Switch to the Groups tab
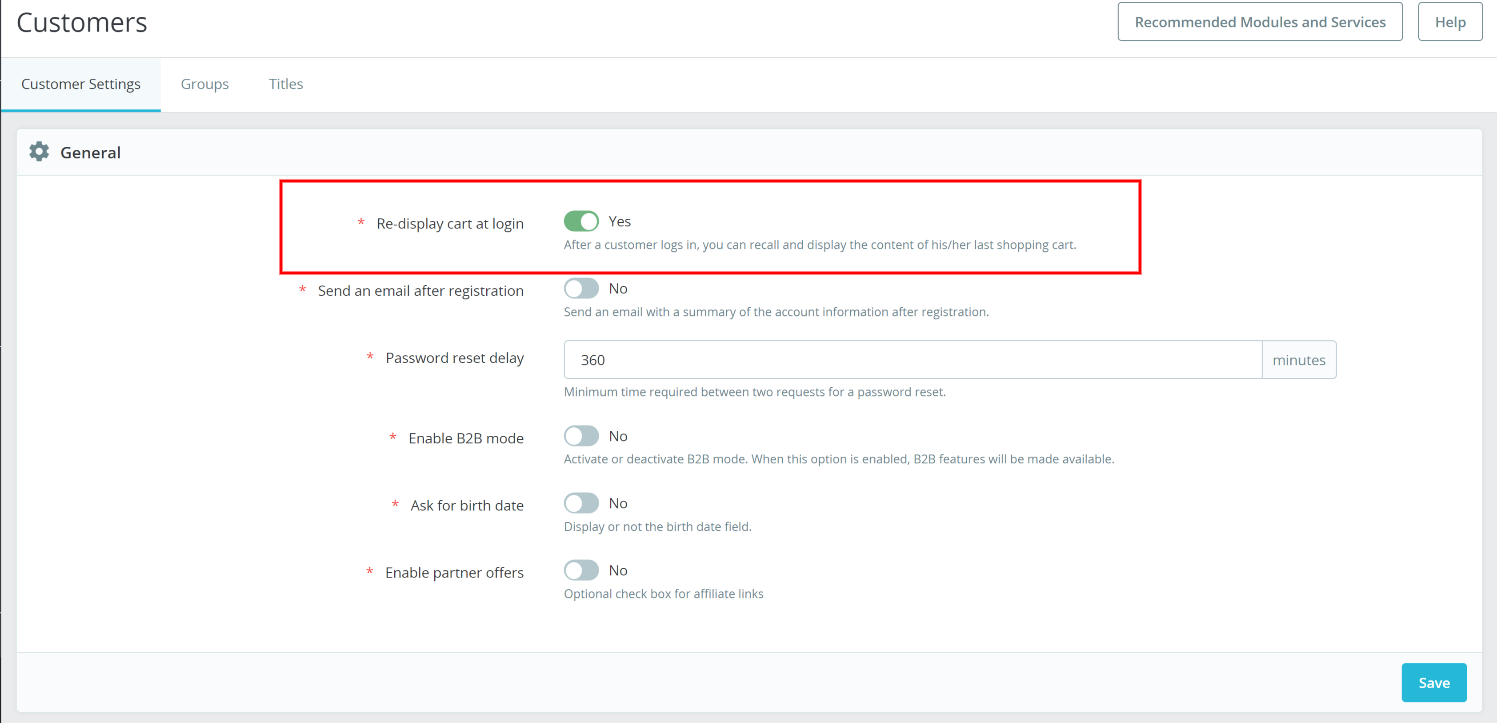The width and height of the screenshot is (1497, 723). point(205,84)
